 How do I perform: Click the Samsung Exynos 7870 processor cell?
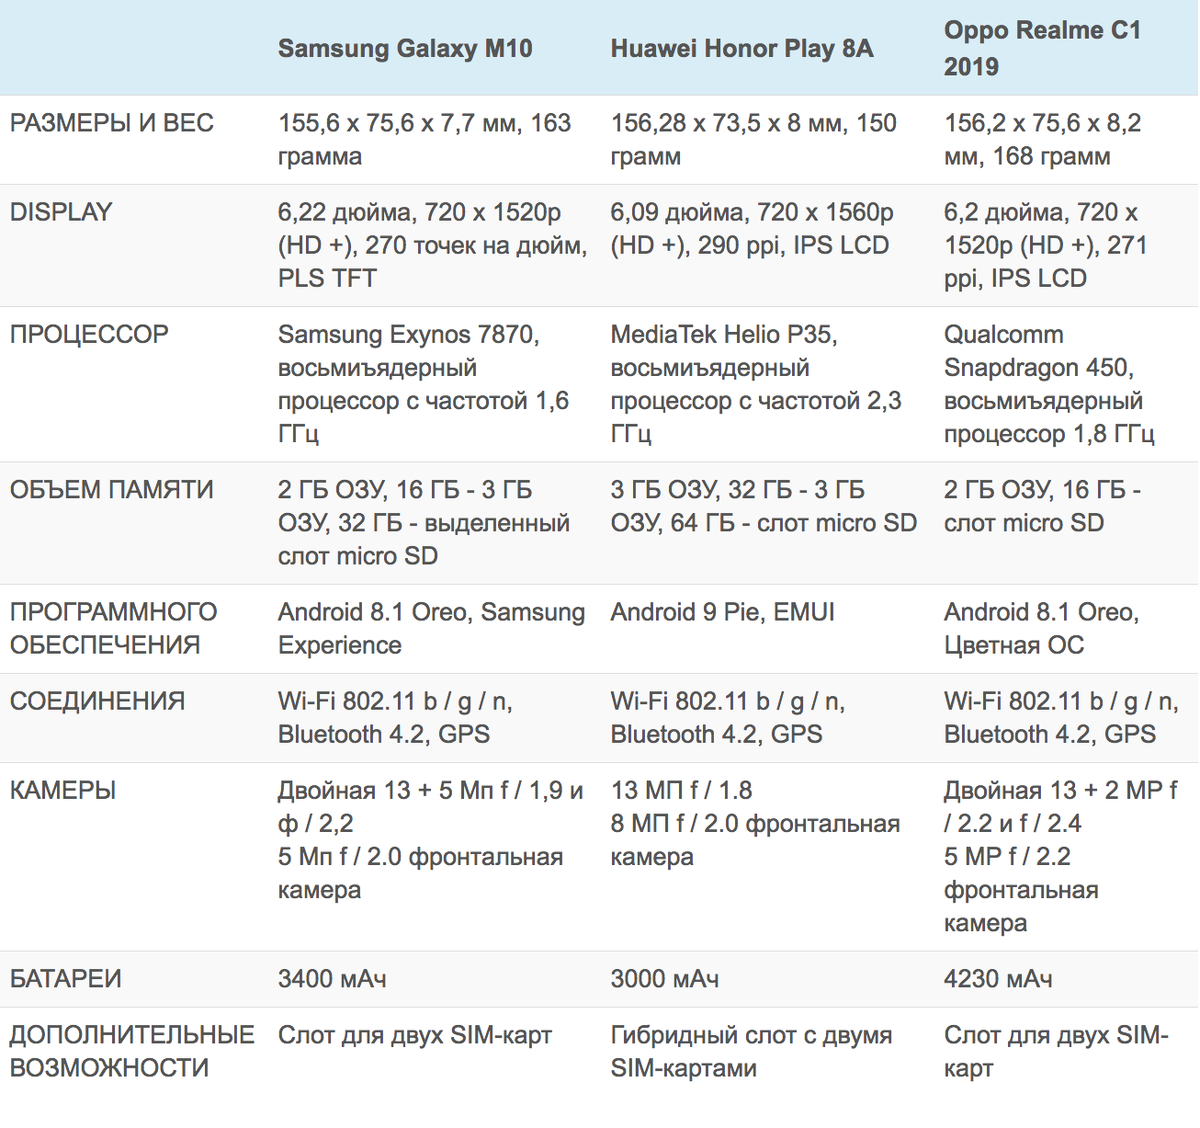424,384
